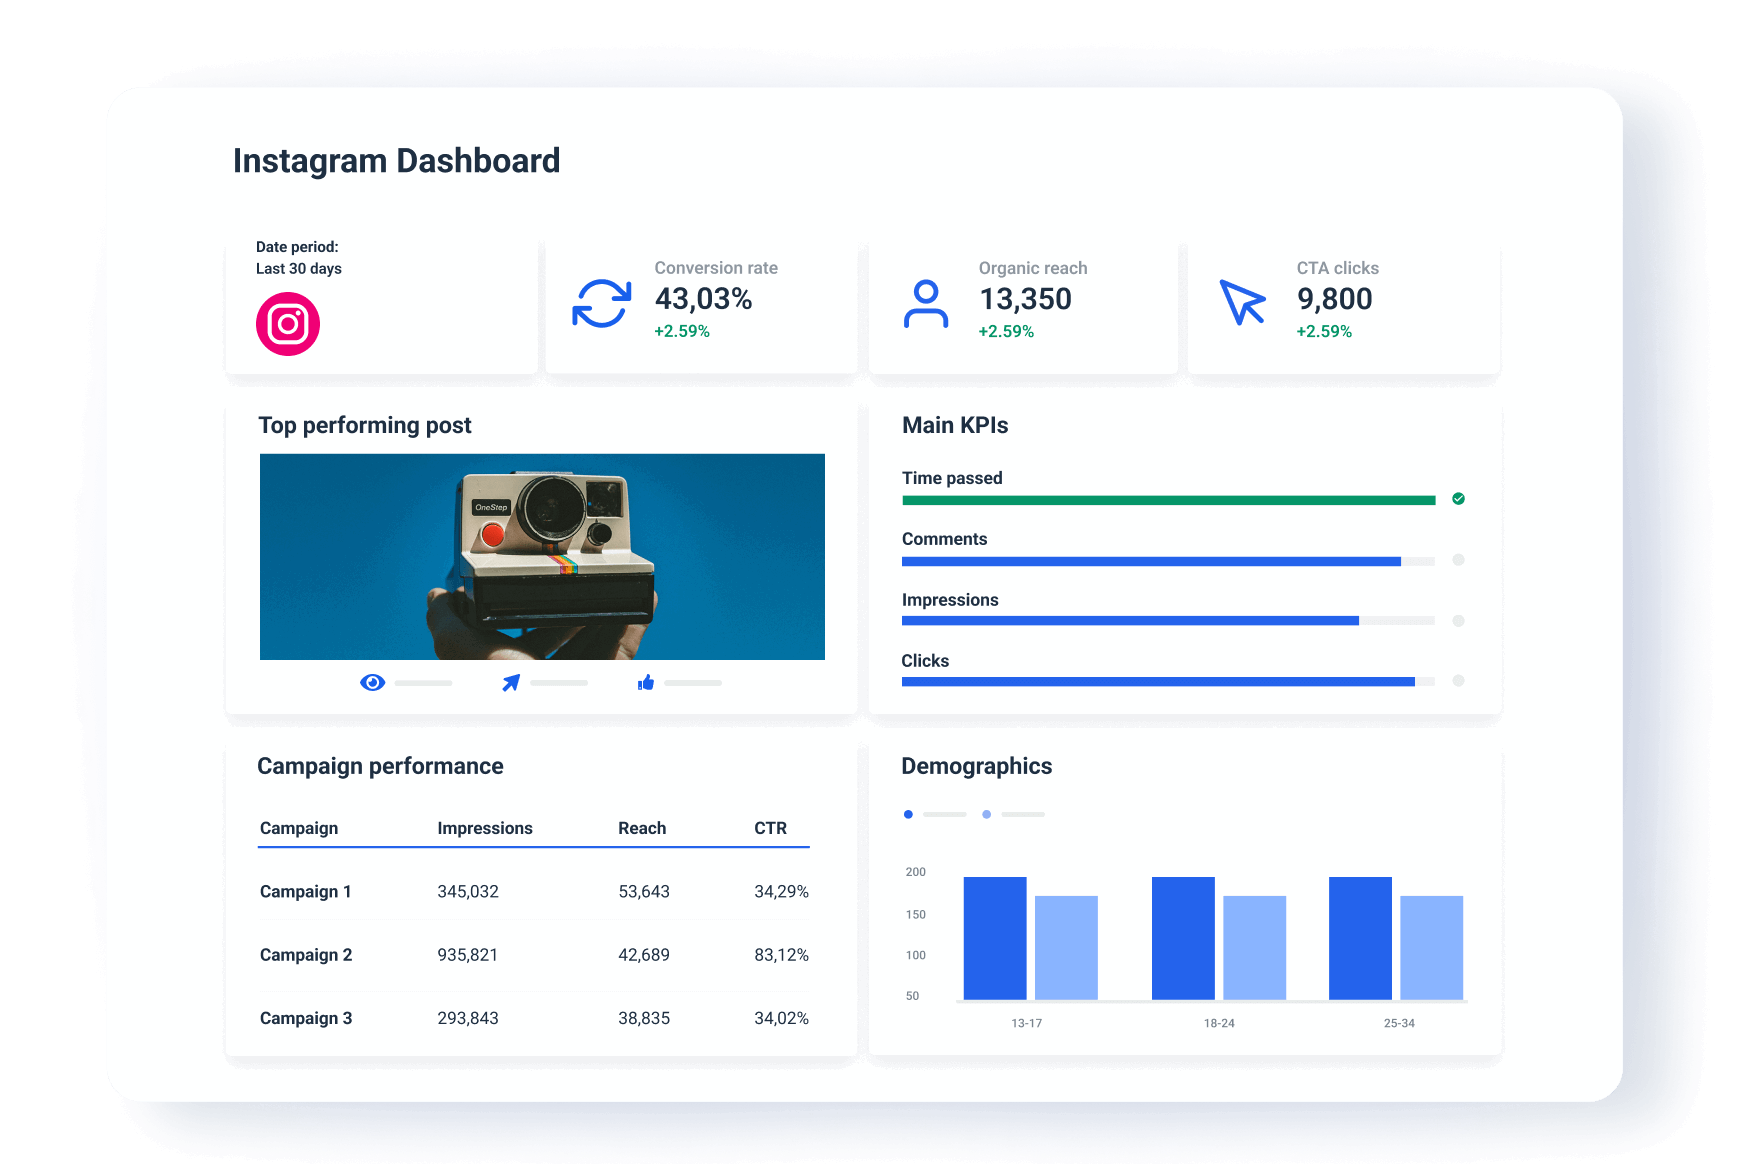Toggle the gray status dot beside Clicks bar
The image size is (1760, 1165).
1458,682
